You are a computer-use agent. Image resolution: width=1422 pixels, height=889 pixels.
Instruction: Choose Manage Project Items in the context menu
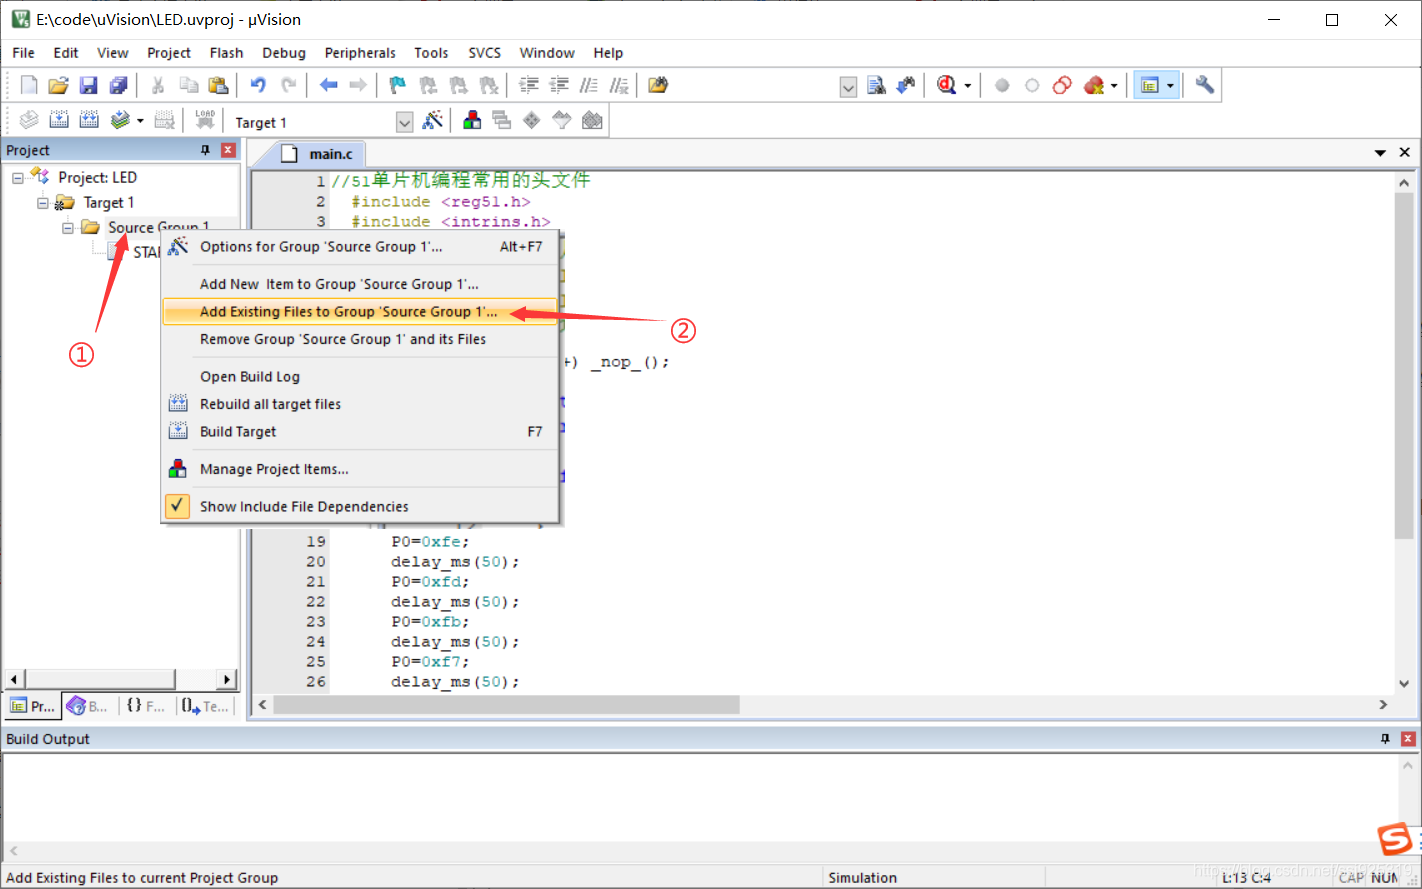coord(359,469)
